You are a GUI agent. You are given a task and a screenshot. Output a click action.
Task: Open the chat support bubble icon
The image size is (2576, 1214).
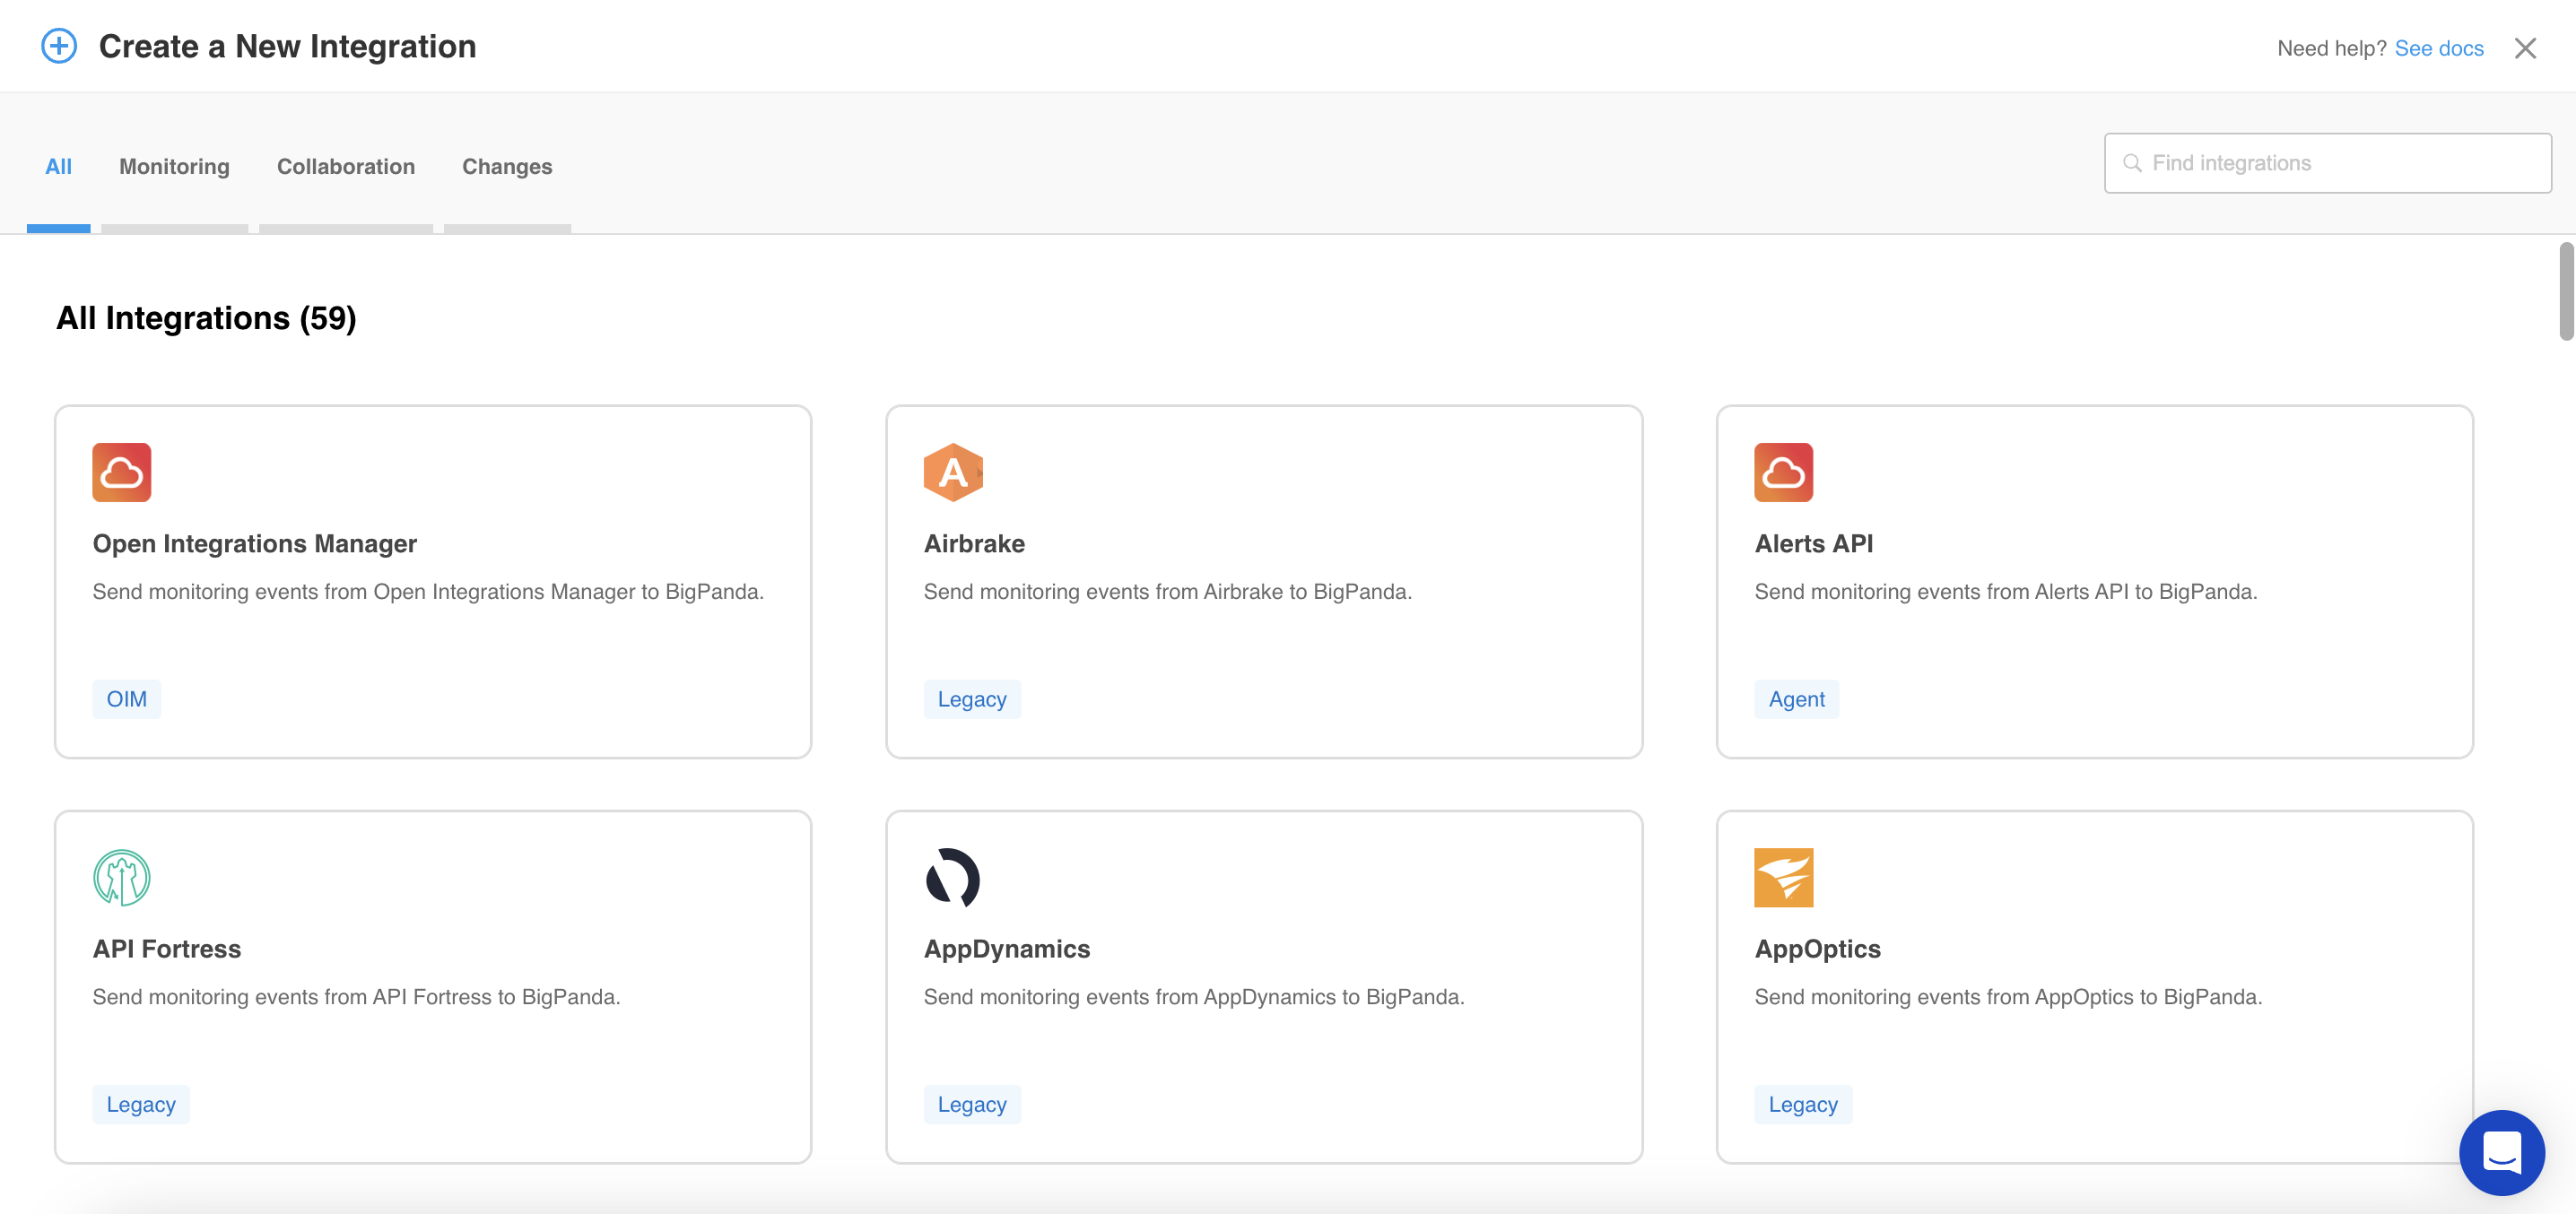[x=2501, y=1152]
